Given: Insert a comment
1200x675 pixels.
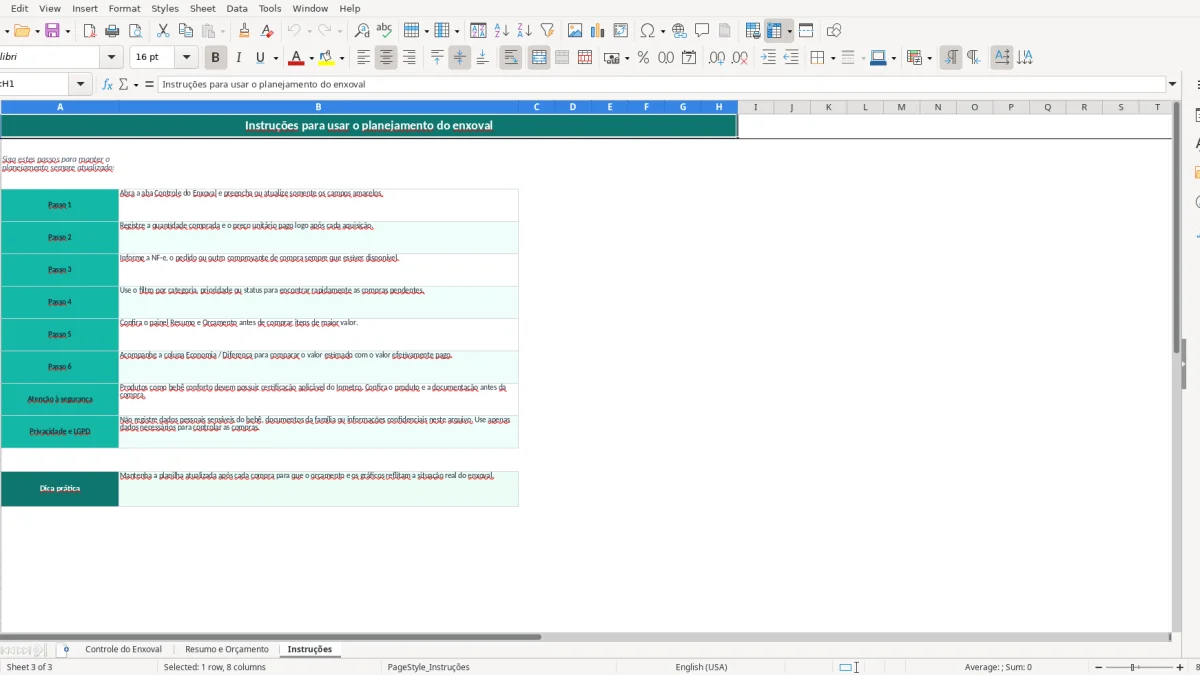Looking at the screenshot, I should point(703,31).
